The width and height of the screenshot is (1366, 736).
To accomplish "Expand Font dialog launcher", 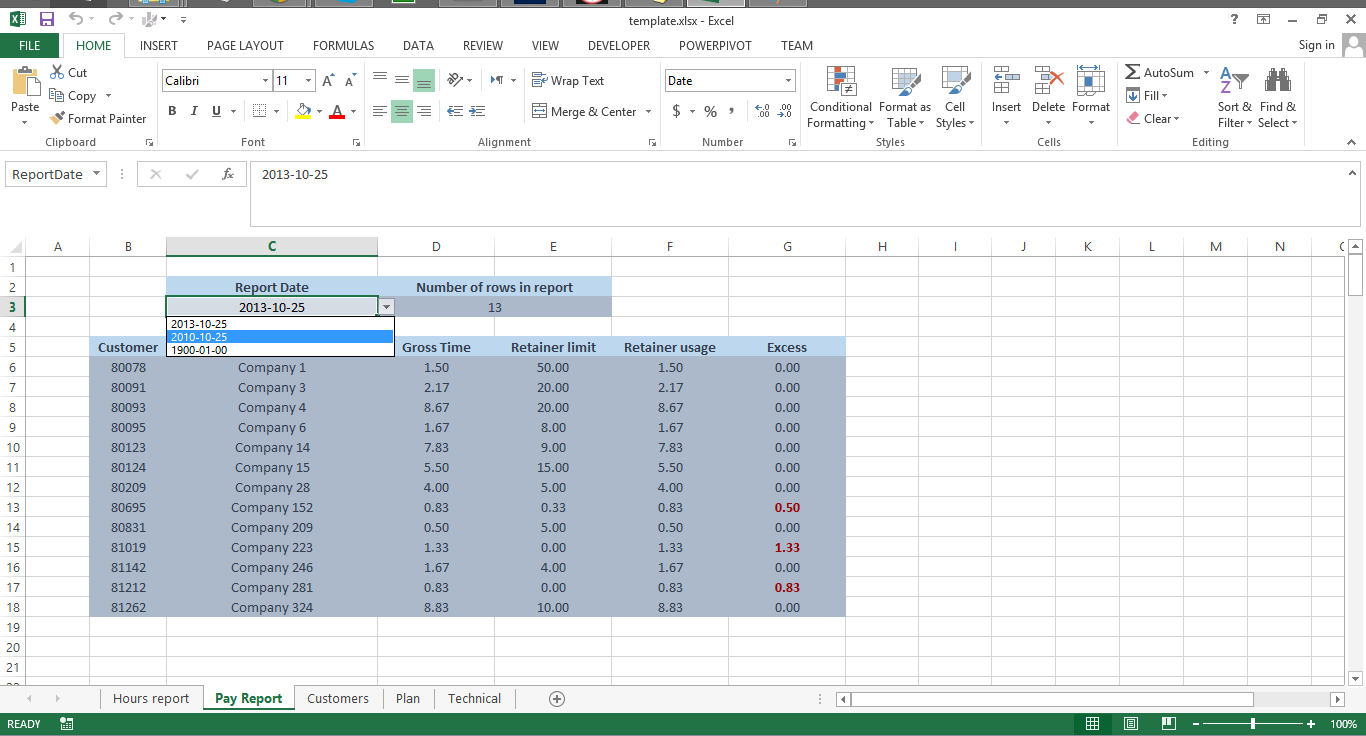I will click(356, 143).
